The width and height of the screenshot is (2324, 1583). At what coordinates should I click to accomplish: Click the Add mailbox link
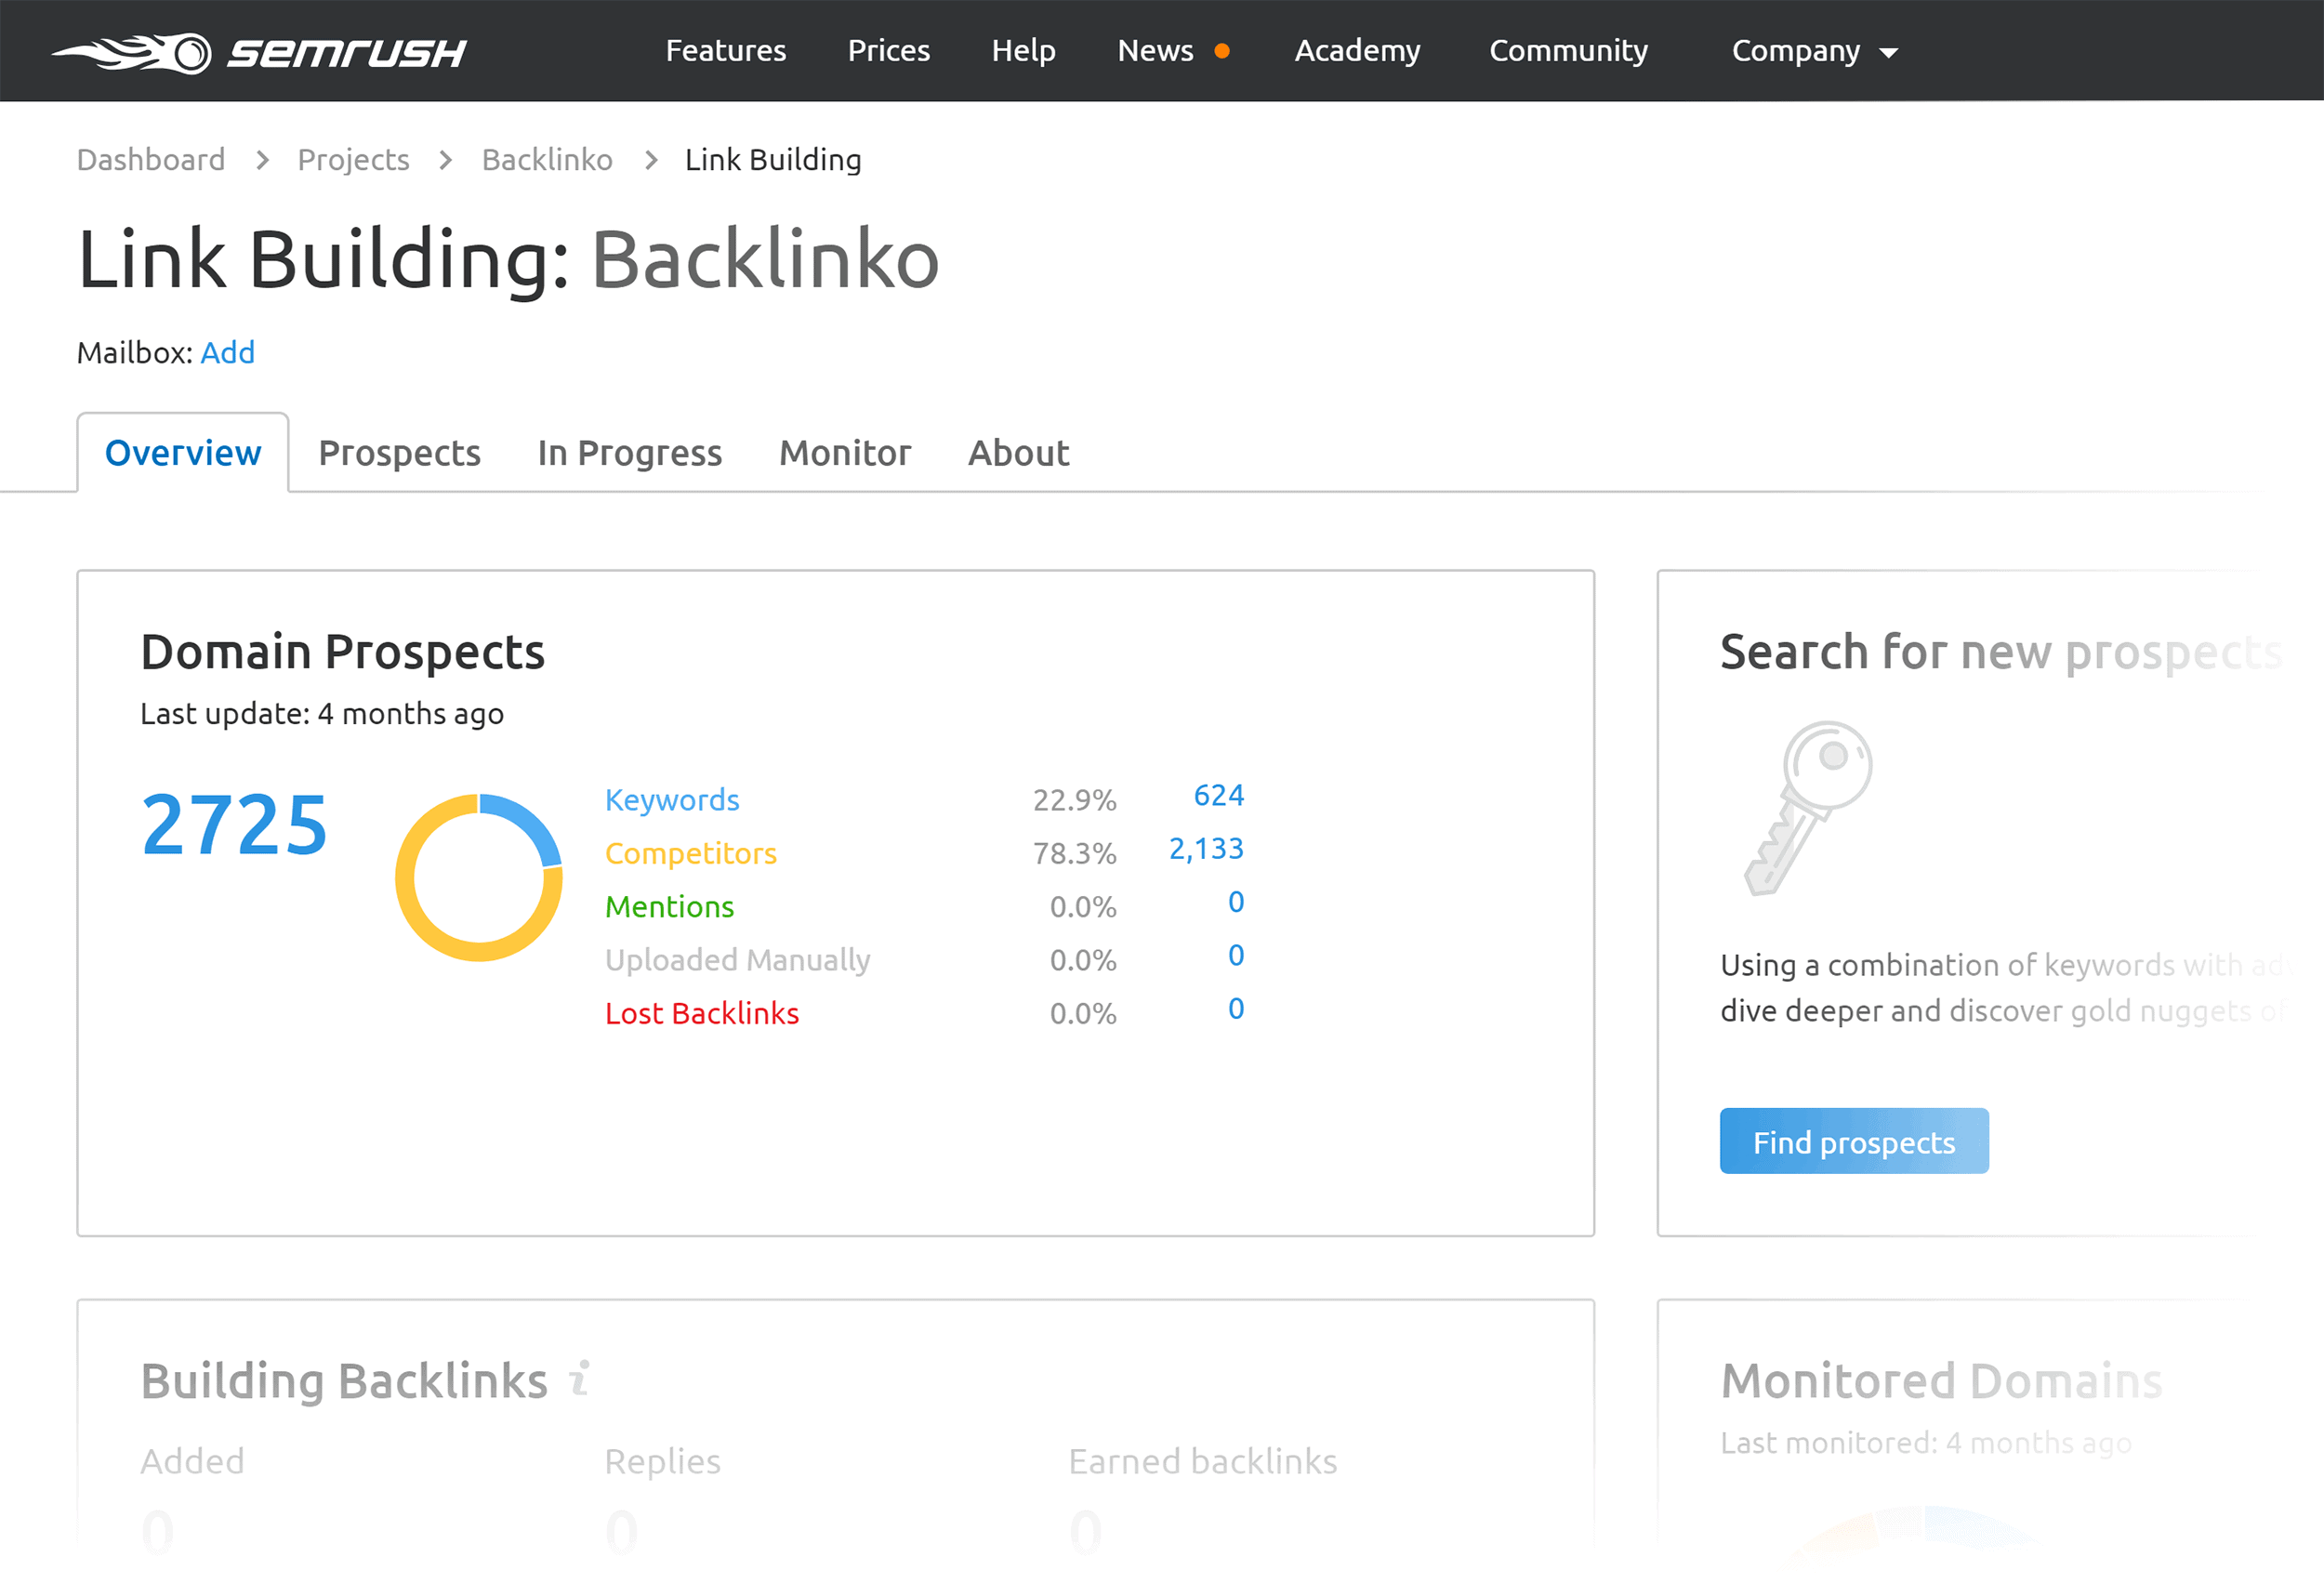(x=227, y=352)
